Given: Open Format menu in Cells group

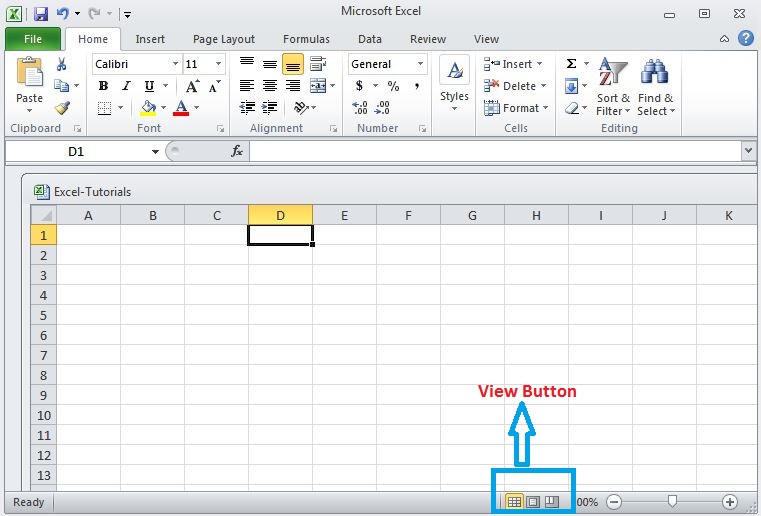Looking at the screenshot, I should 516,108.
